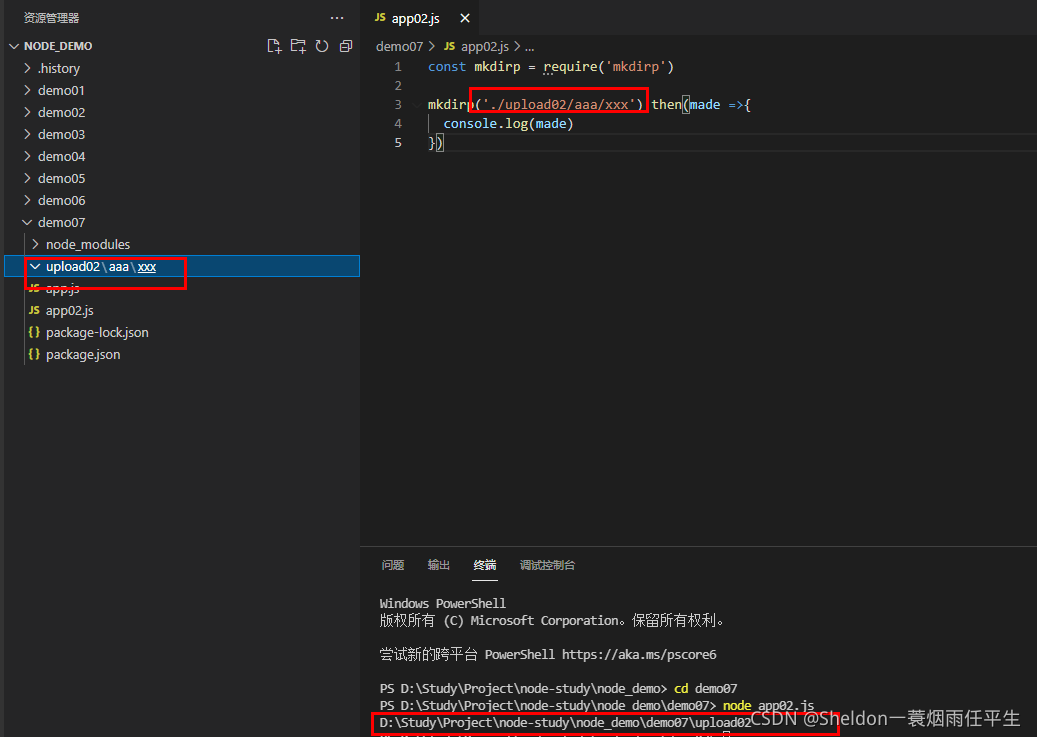This screenshot has width=1037, height=737.
Task: Click the JS icon in the breadcrumb
Action: (450, 46)
